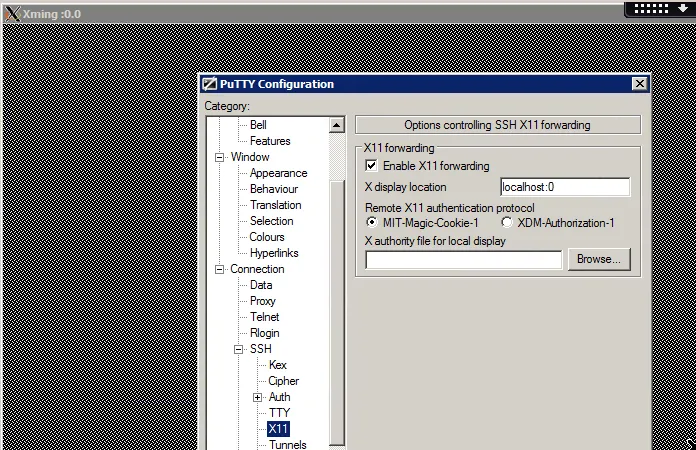696x450 pixels.
Task: Open the Tunnels category
Action: (288, 444)
